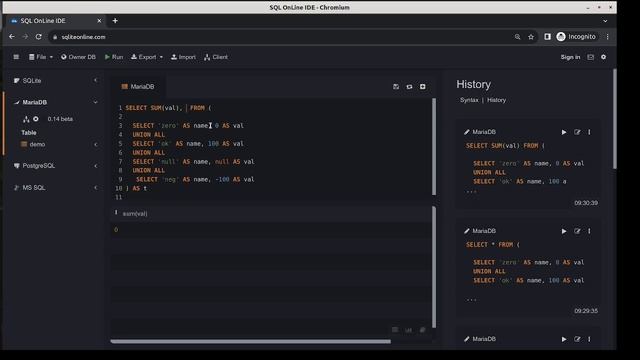Viewport: 640px width, 360px height.
Task: Select the MS SQL database in the sidebar
Action: 33,188
